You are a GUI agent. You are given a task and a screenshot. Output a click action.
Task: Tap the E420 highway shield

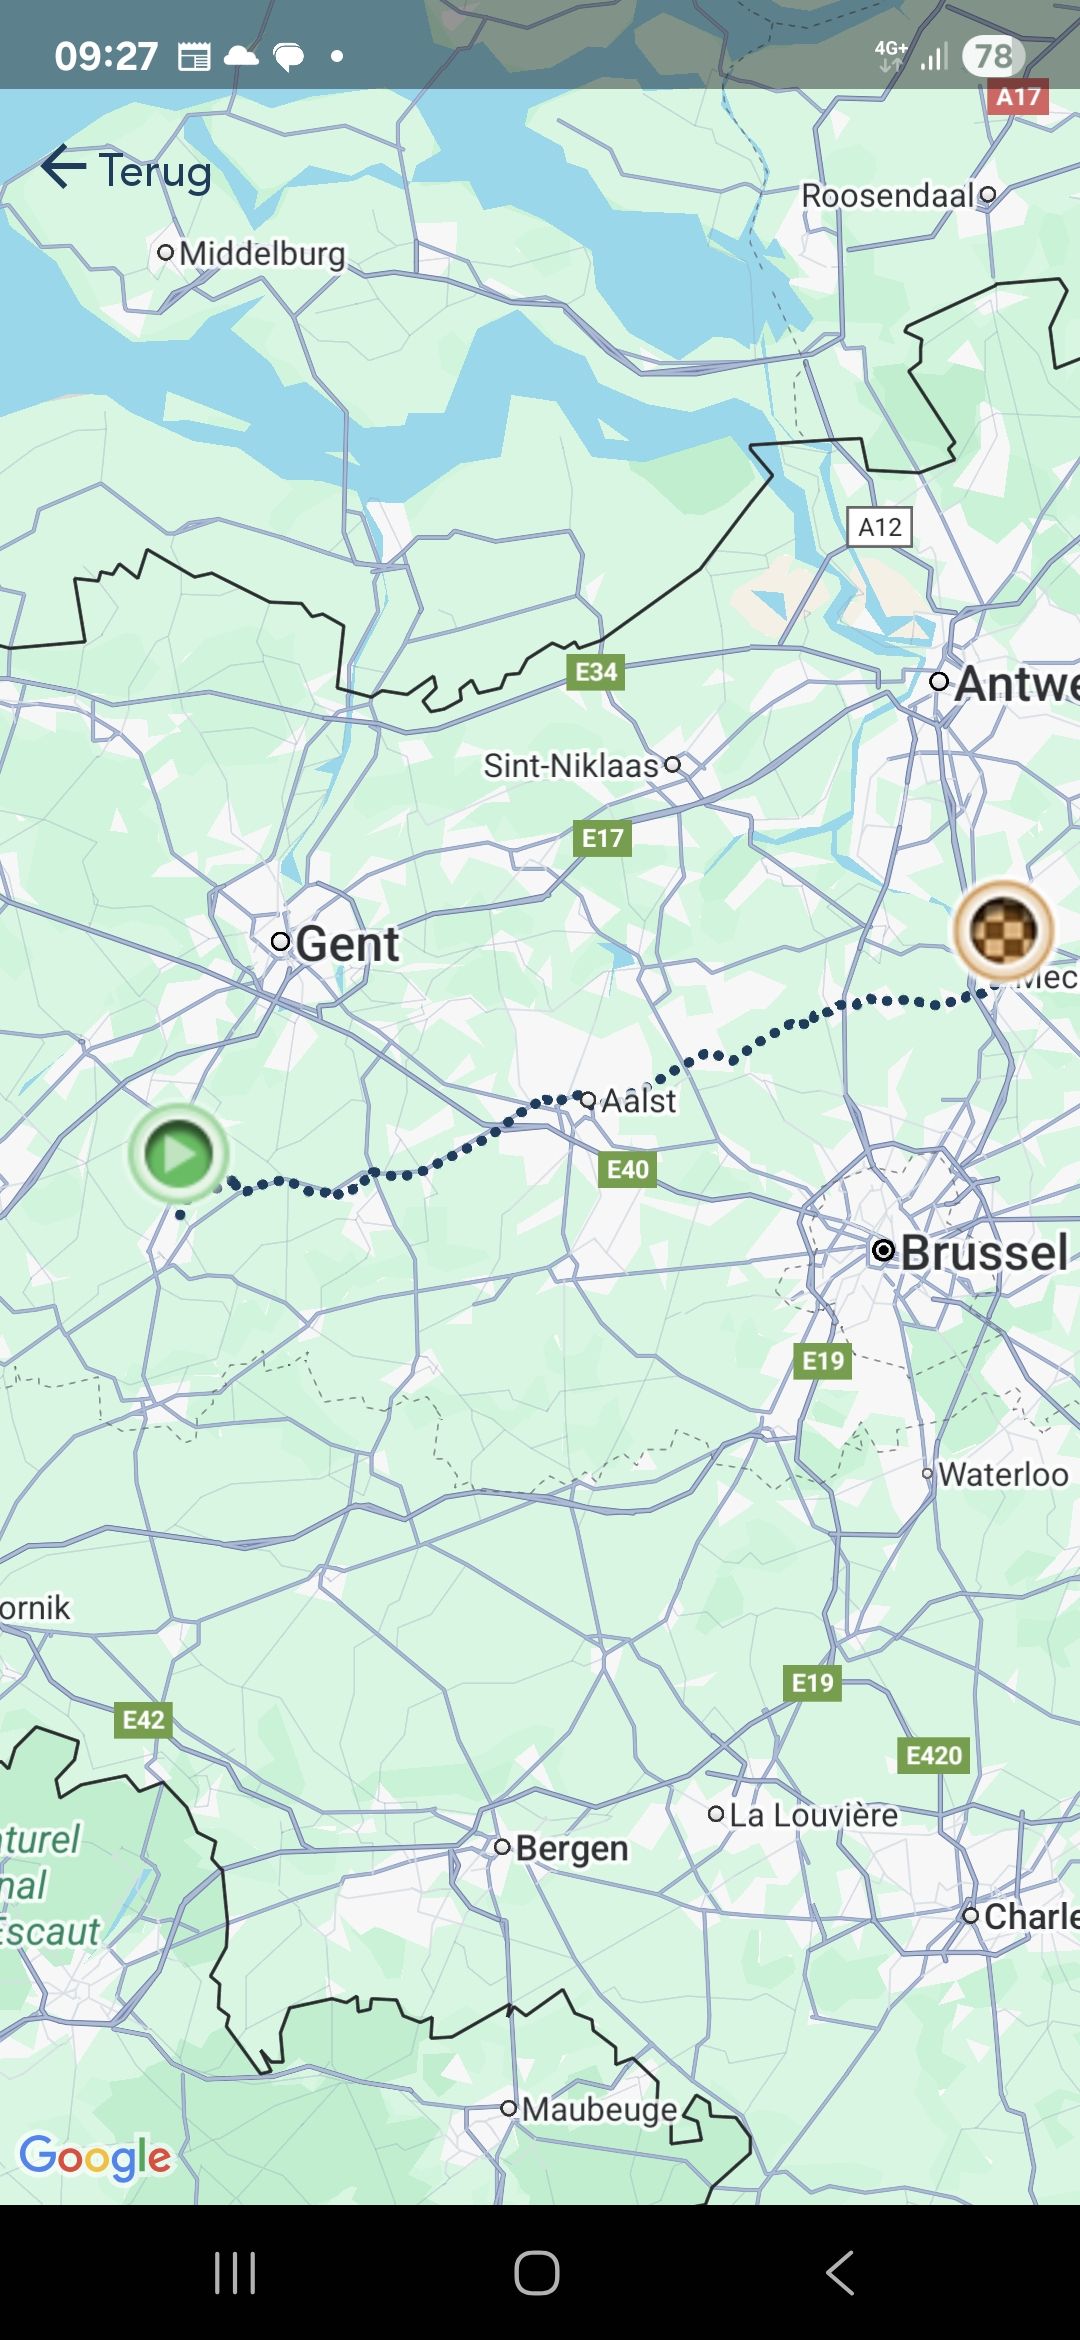pyautogui.click(x=934, y=1755)
